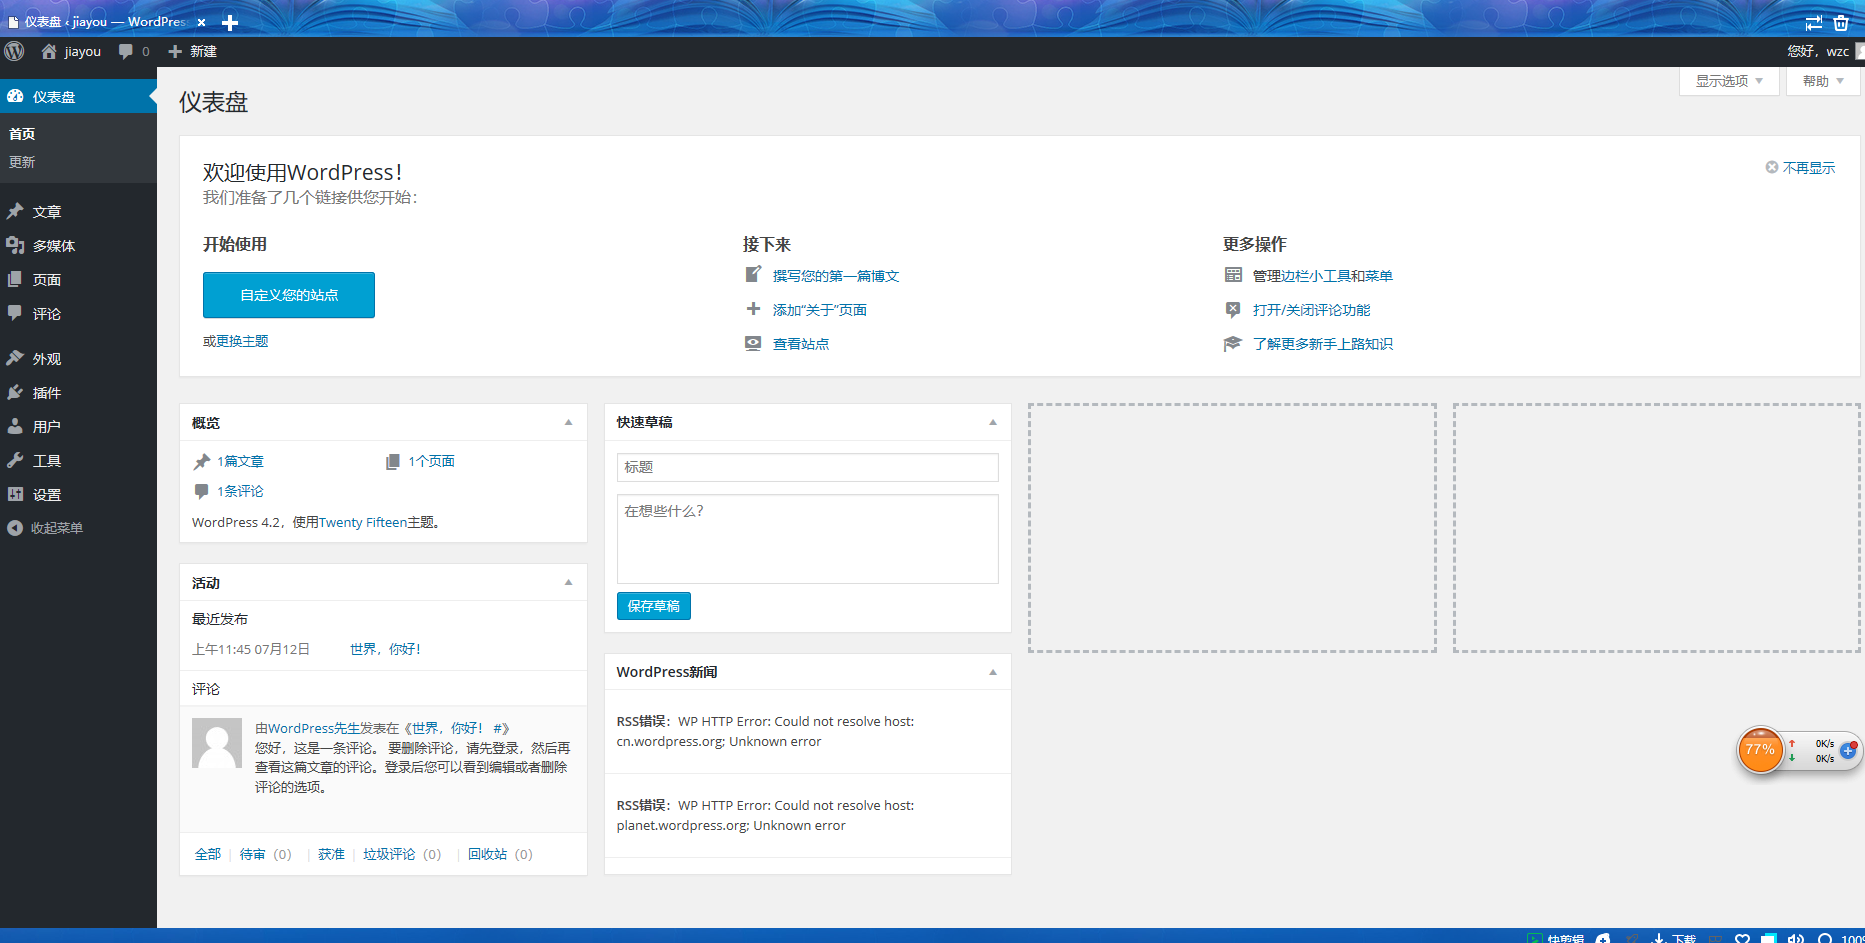This screenshot has height=943, width=1865.
Task: Expand the 帮助 help tab
Action: [x=1823, y=81]
